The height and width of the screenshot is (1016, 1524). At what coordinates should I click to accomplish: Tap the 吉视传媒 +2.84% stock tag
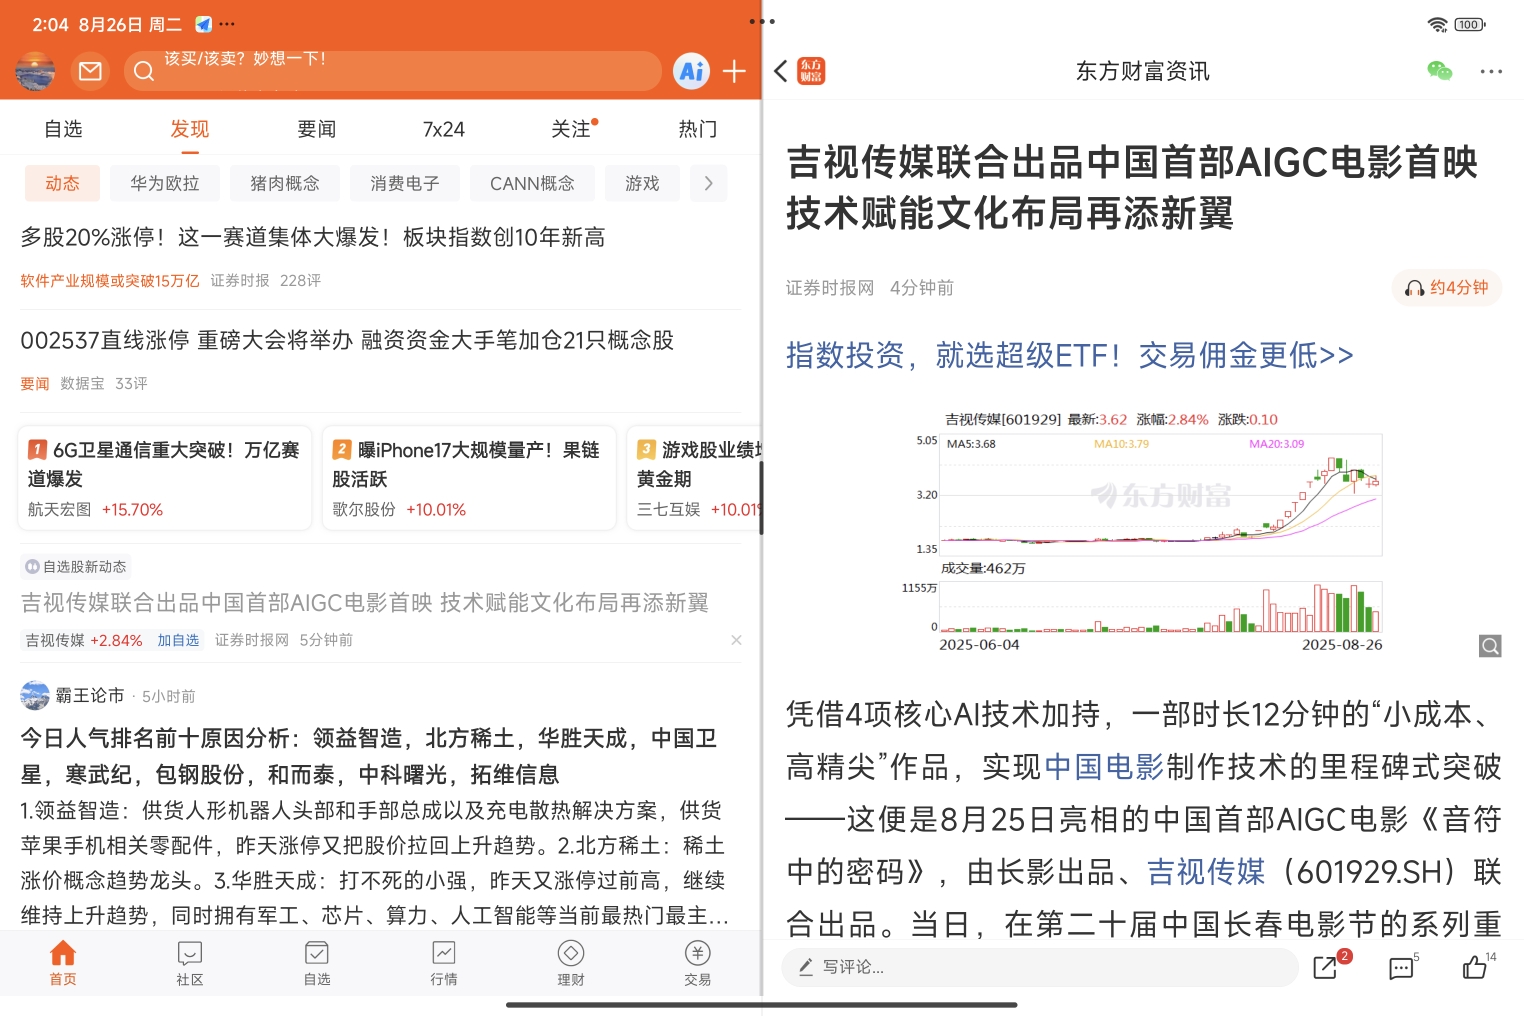coord(84,640)
